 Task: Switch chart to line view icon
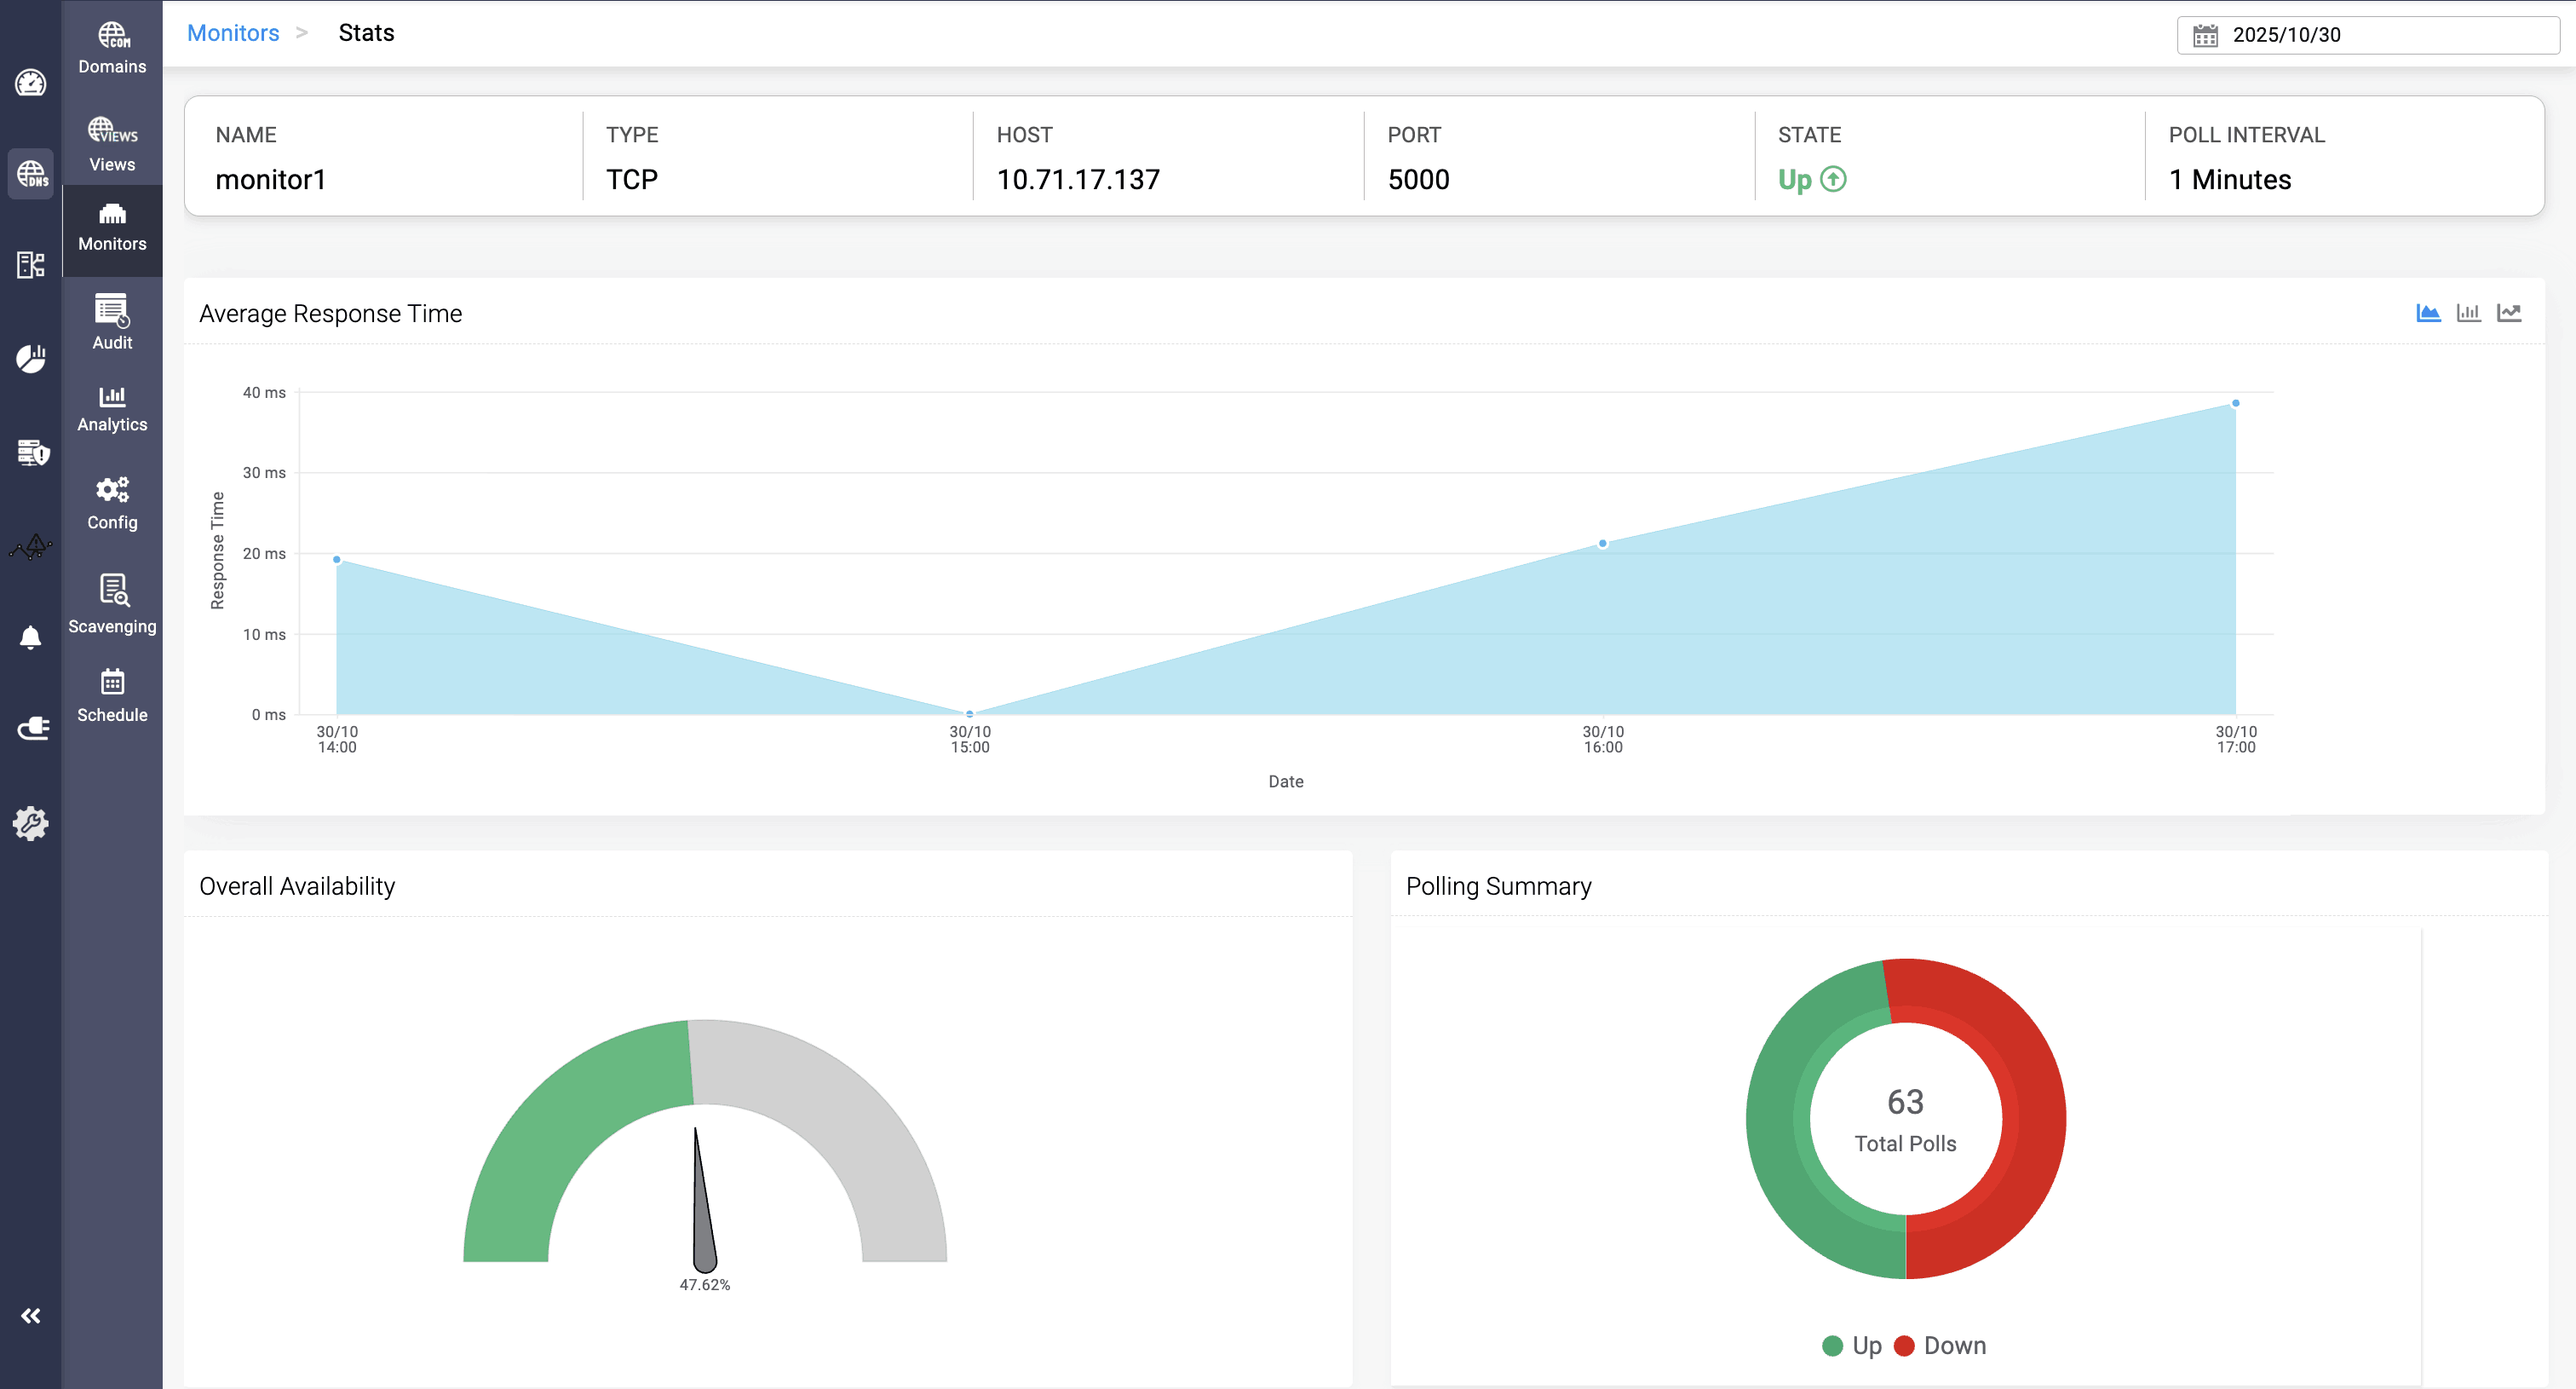pos(2508,313)
